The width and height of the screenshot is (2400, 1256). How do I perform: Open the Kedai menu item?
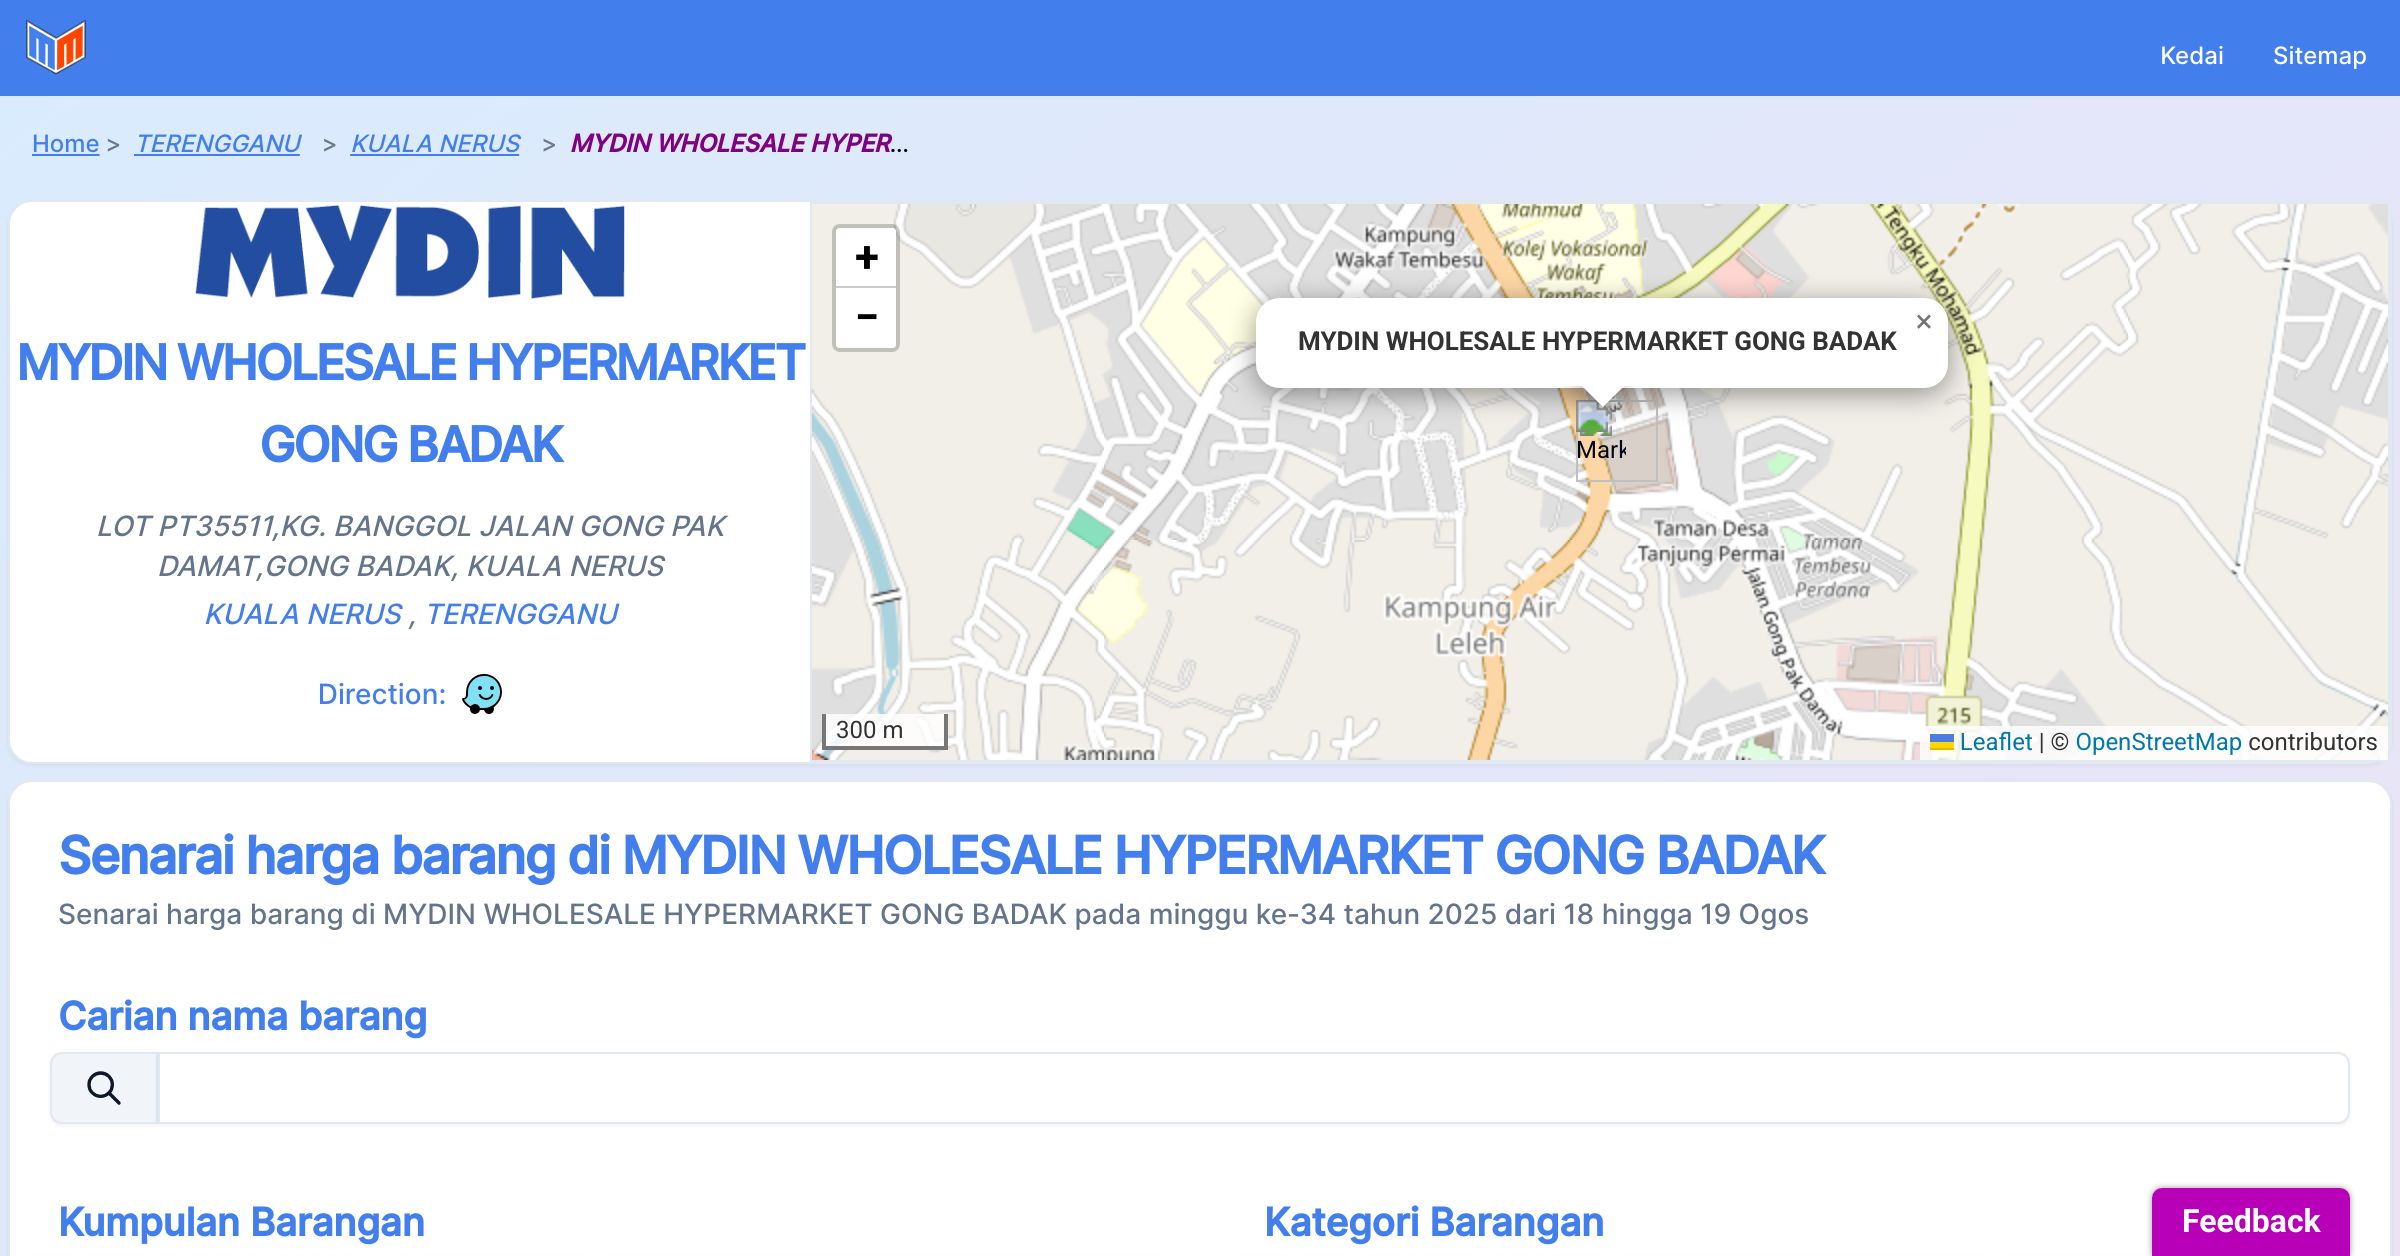(x=2191, y=55)
